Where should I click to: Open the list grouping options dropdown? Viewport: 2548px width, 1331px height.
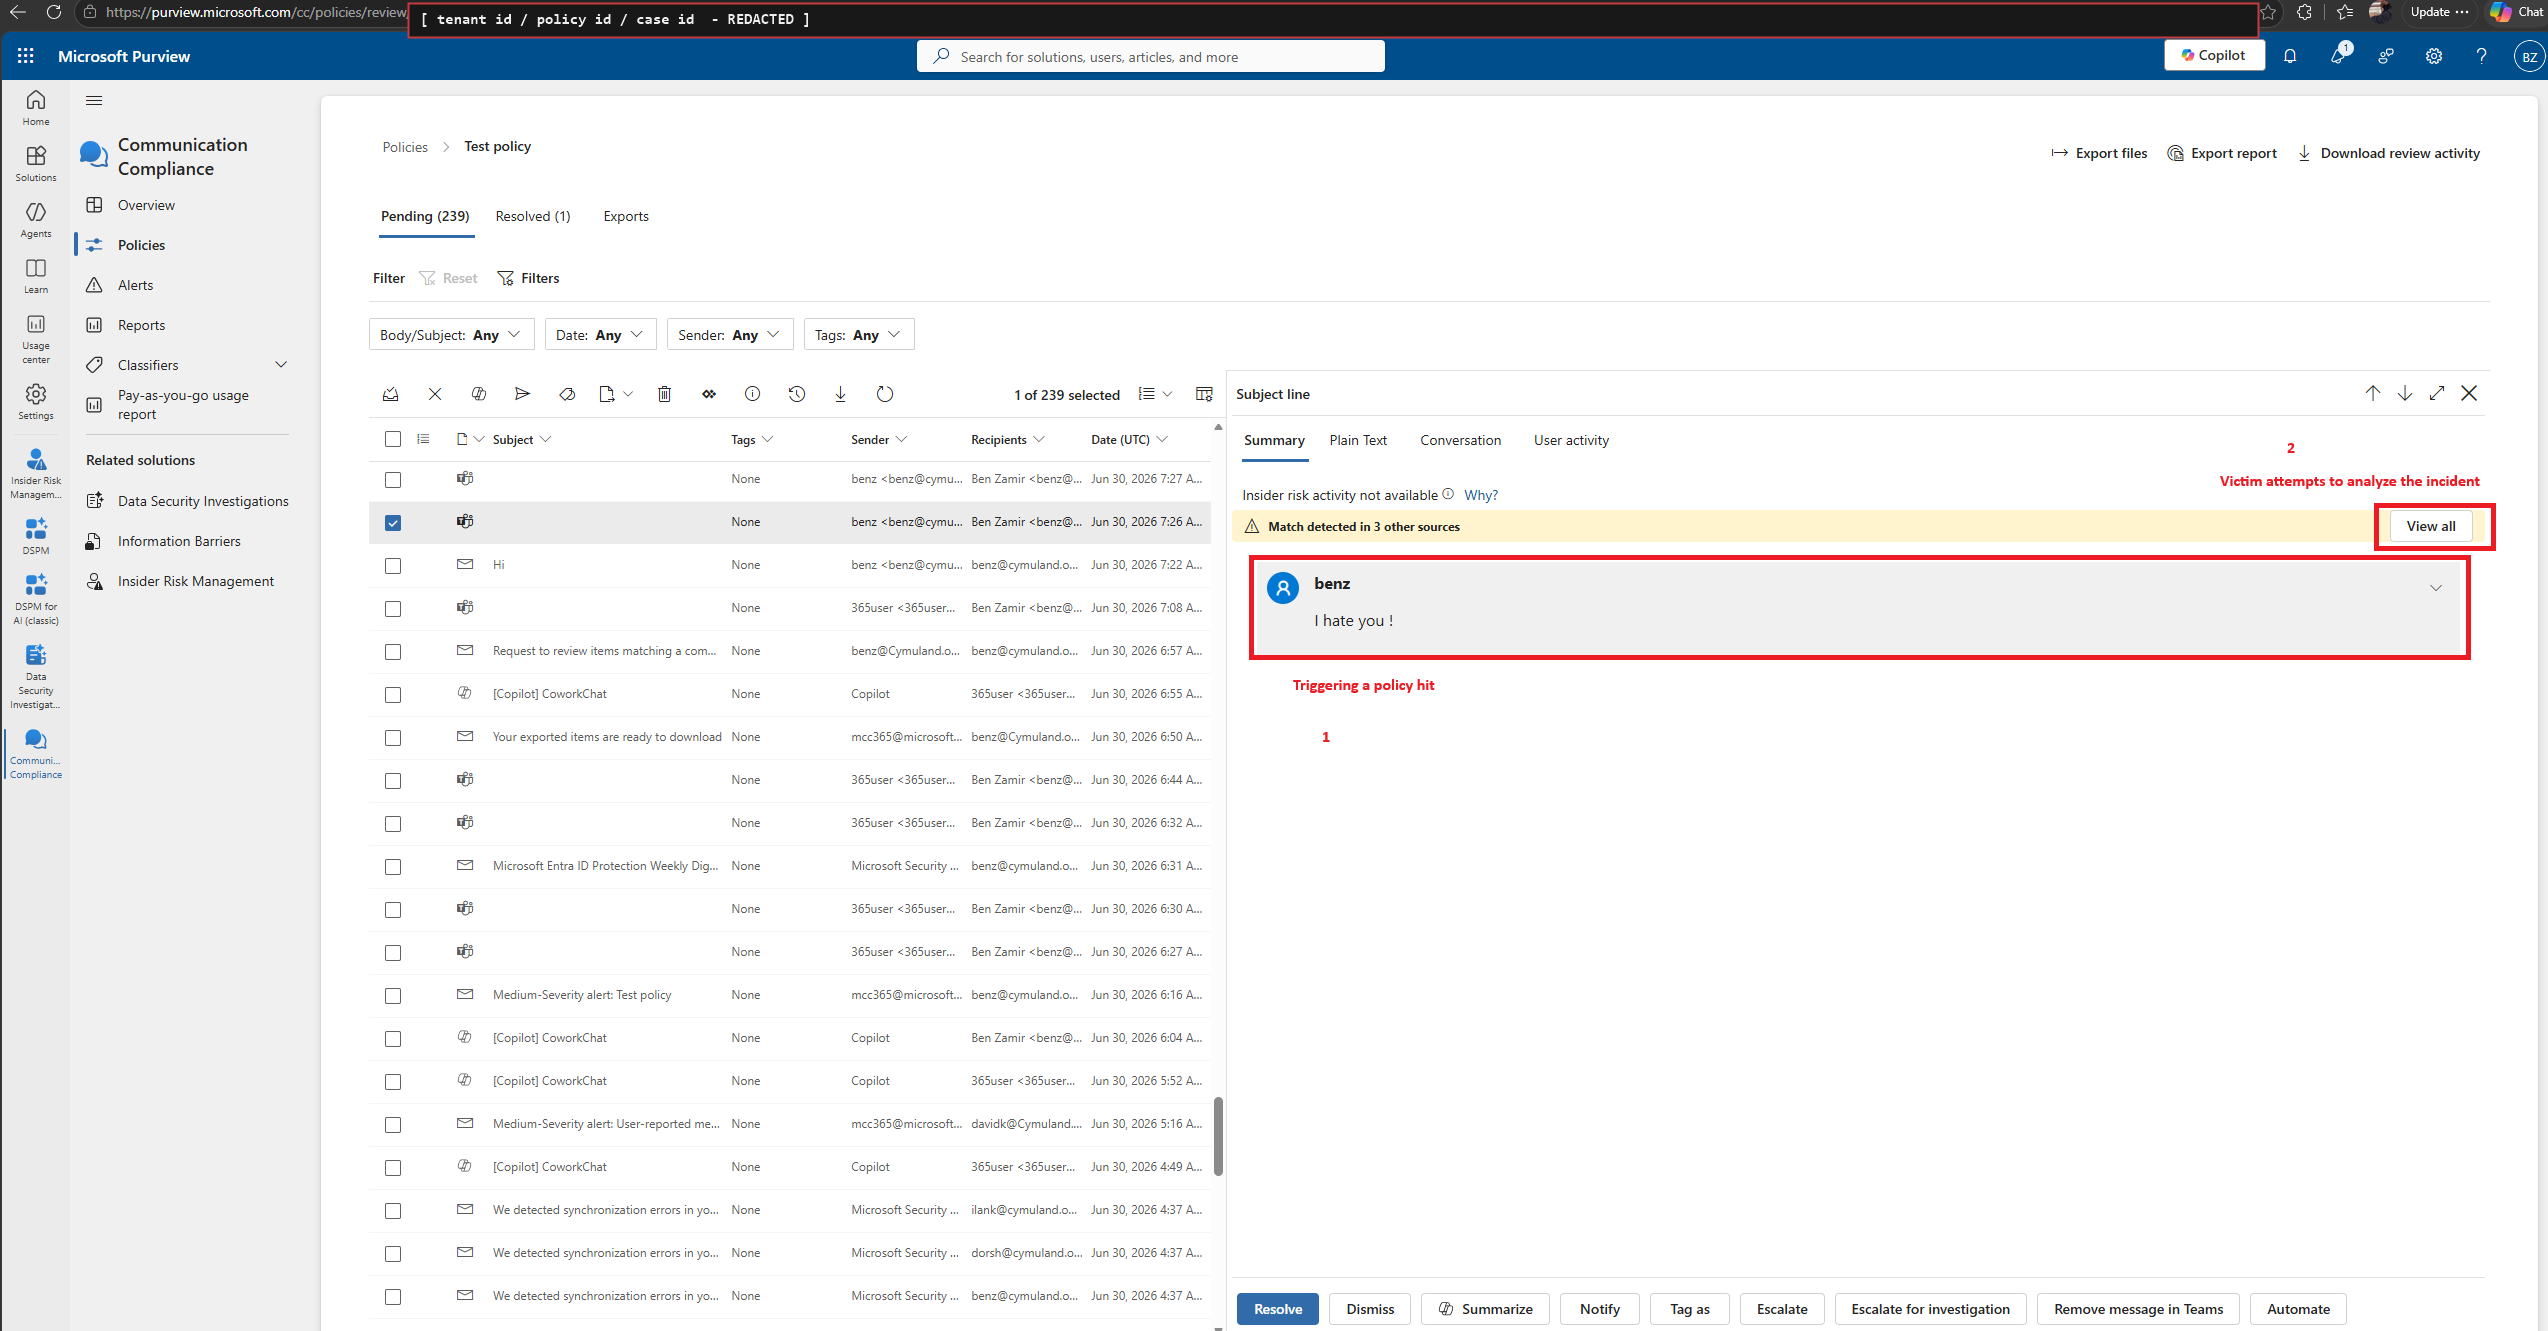click(x=1156, y=394)
